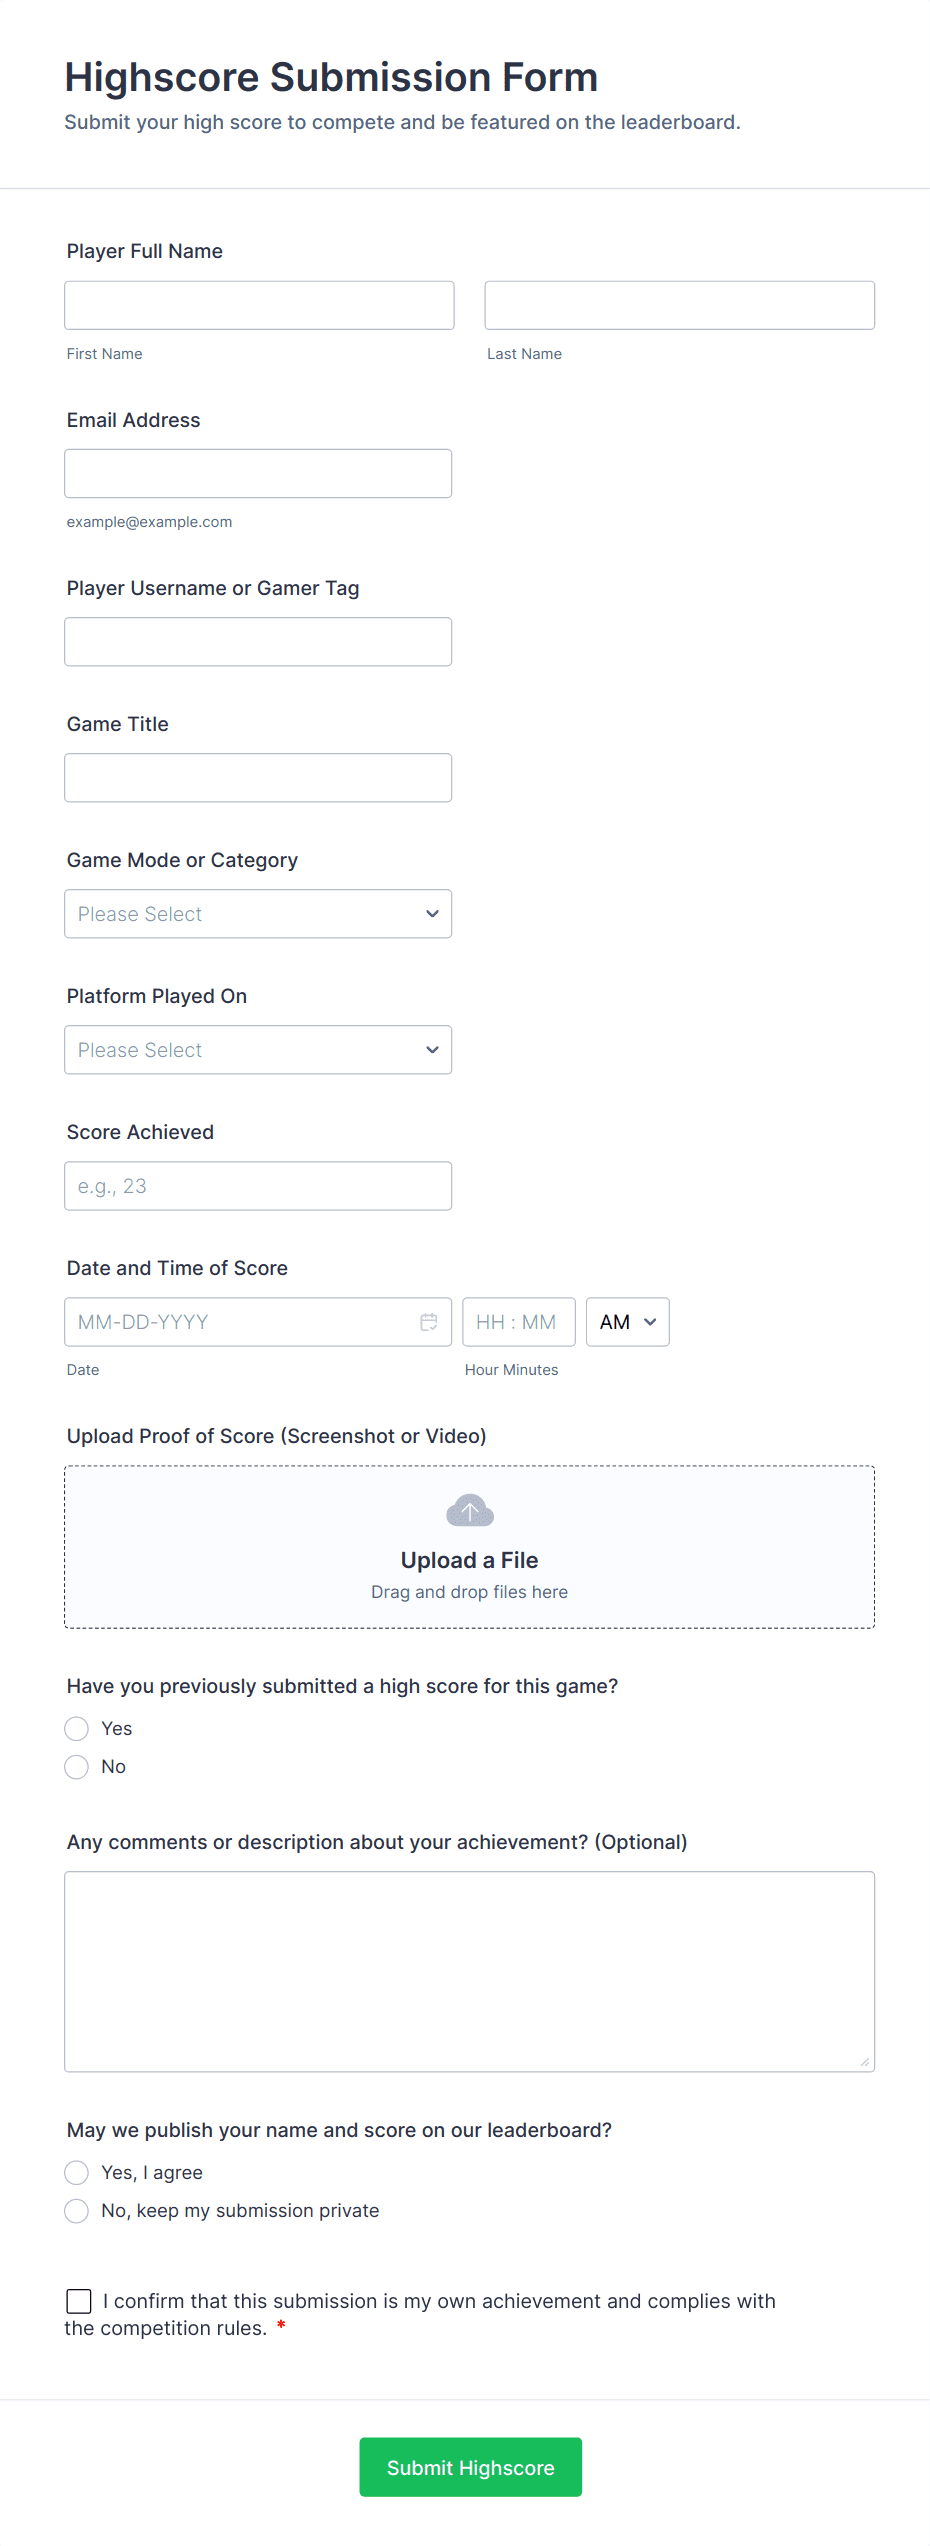
Task: Open the Platform Played On dropdown
Action: (257, 1049)
